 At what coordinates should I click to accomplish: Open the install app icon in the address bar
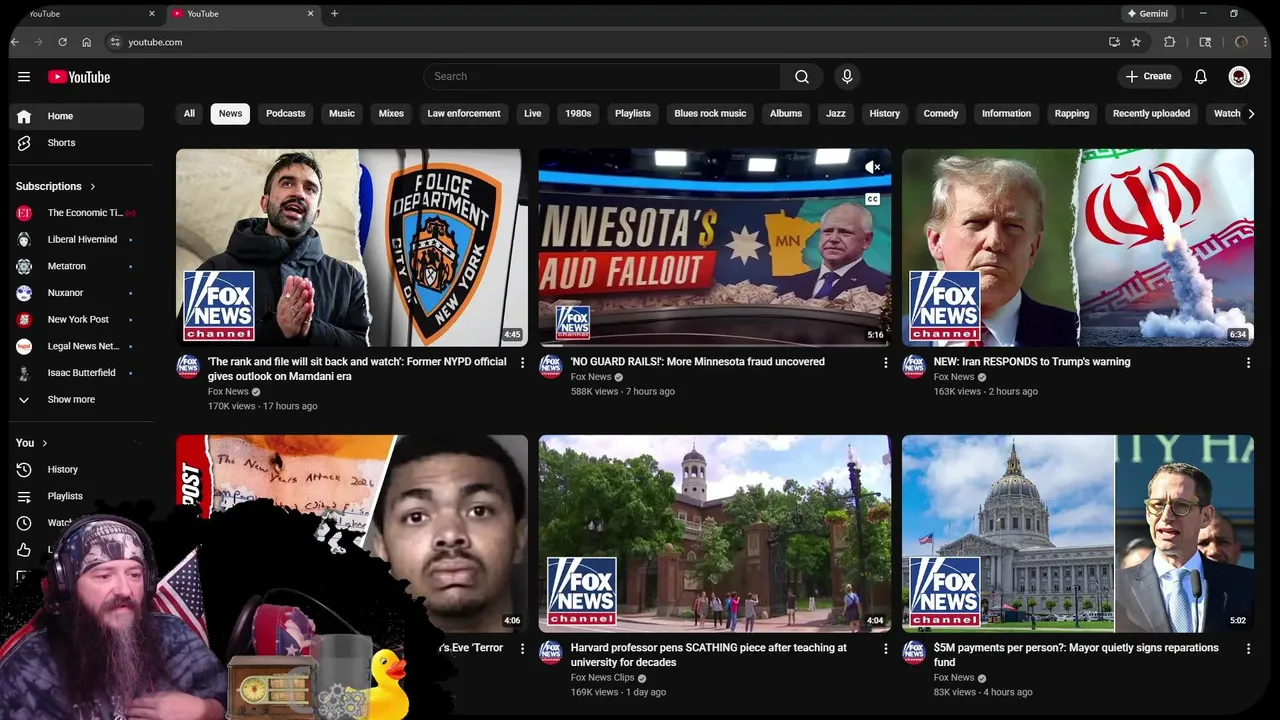[x=1114, y=42]
